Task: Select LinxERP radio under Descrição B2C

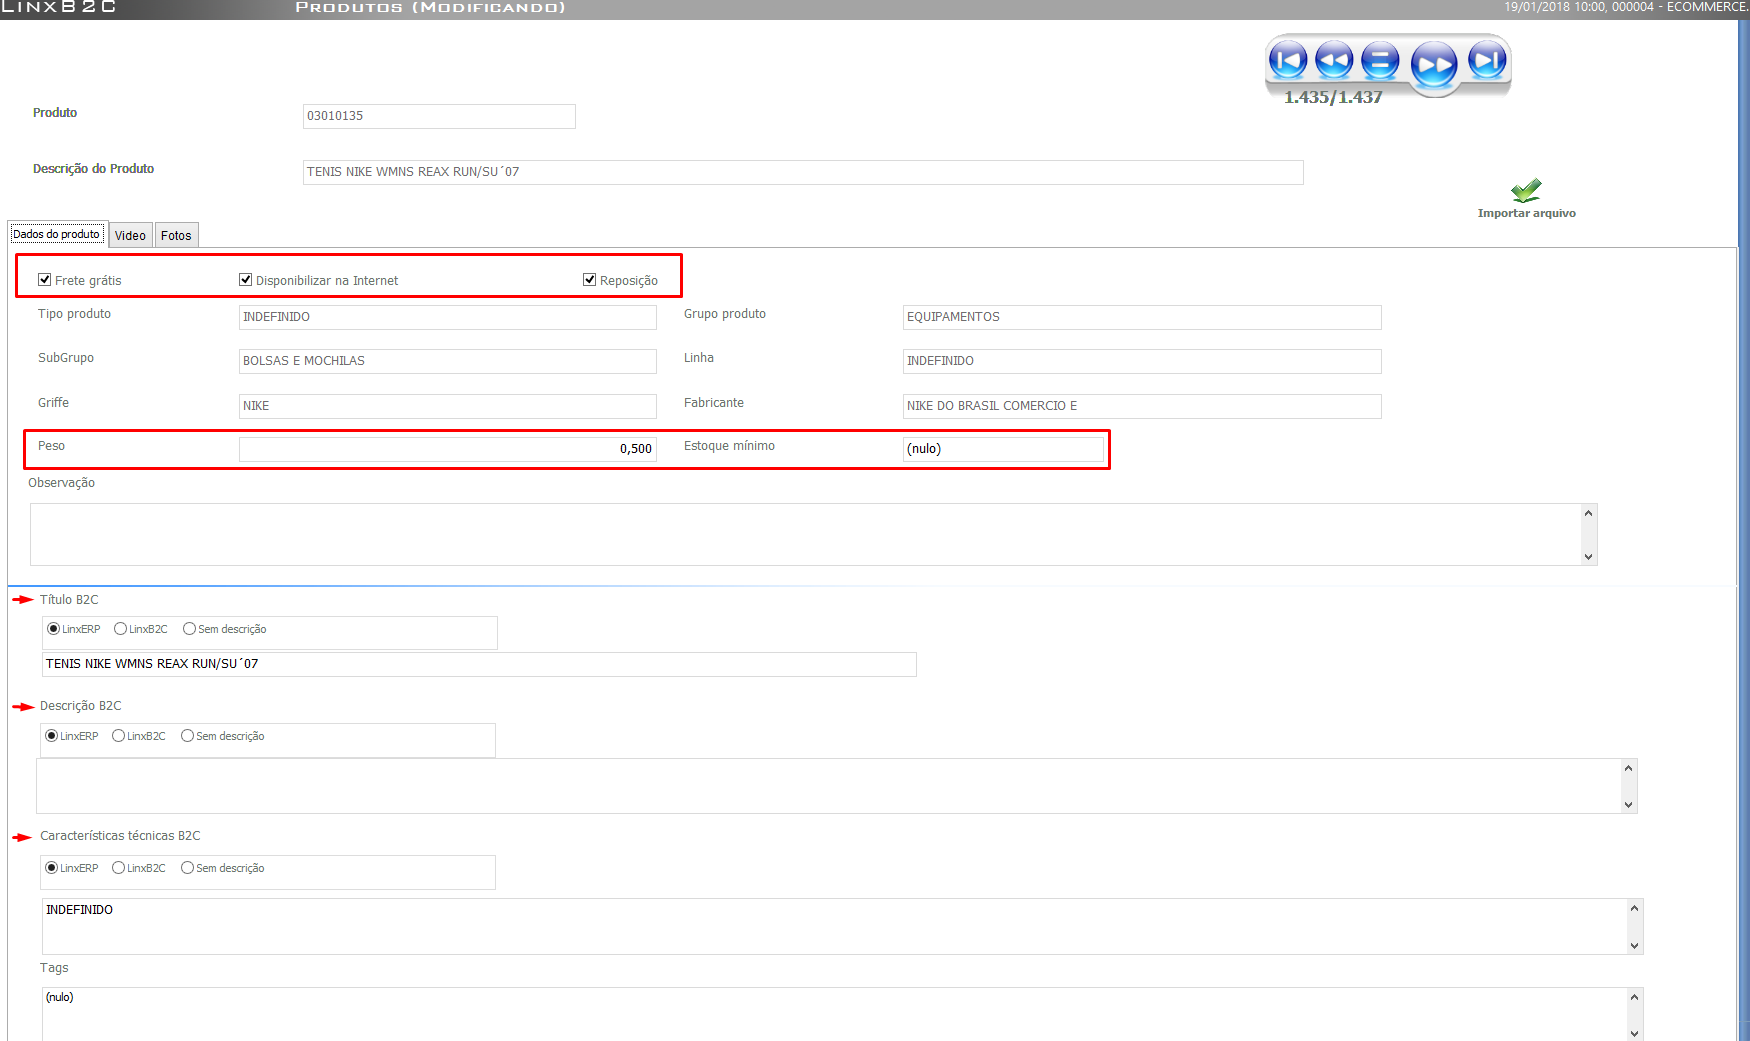Action: tap(51, 736)
